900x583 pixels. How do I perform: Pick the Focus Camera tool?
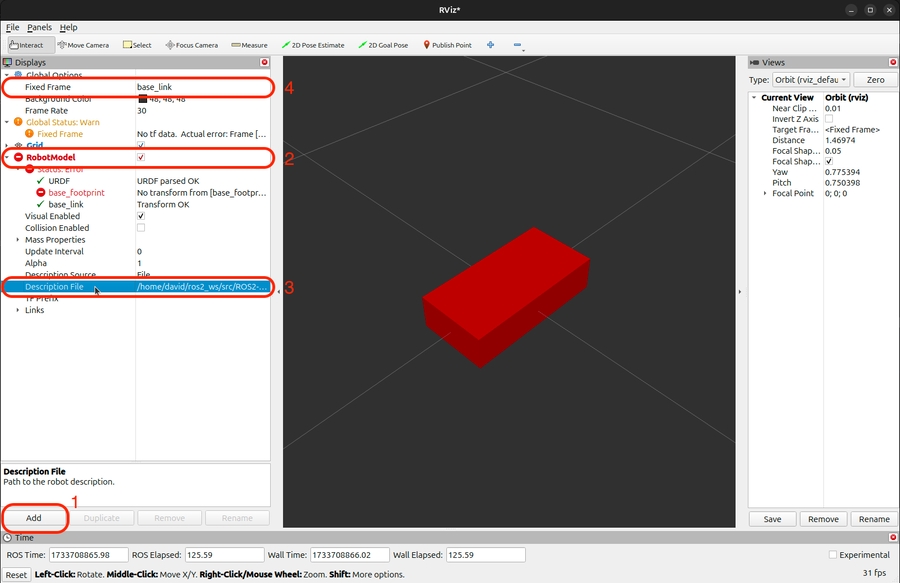(x=191, y=45)
